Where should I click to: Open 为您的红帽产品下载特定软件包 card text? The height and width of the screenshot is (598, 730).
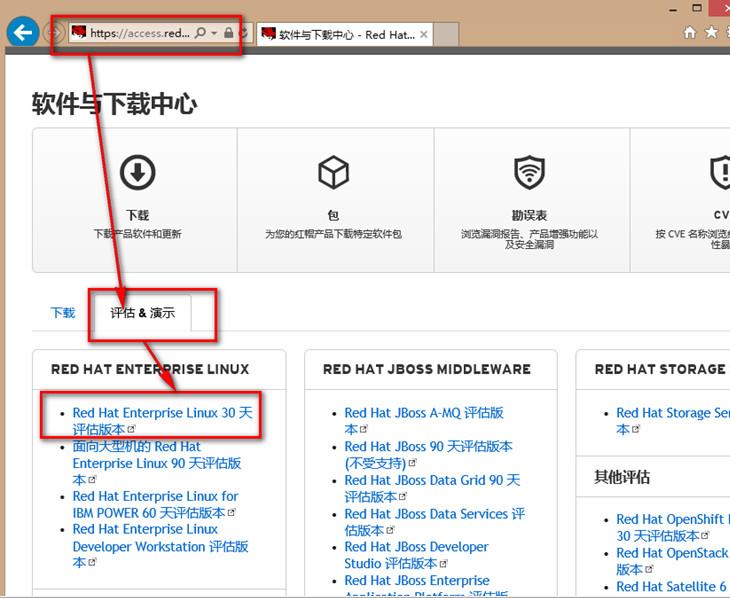click(x=333, y=234)
